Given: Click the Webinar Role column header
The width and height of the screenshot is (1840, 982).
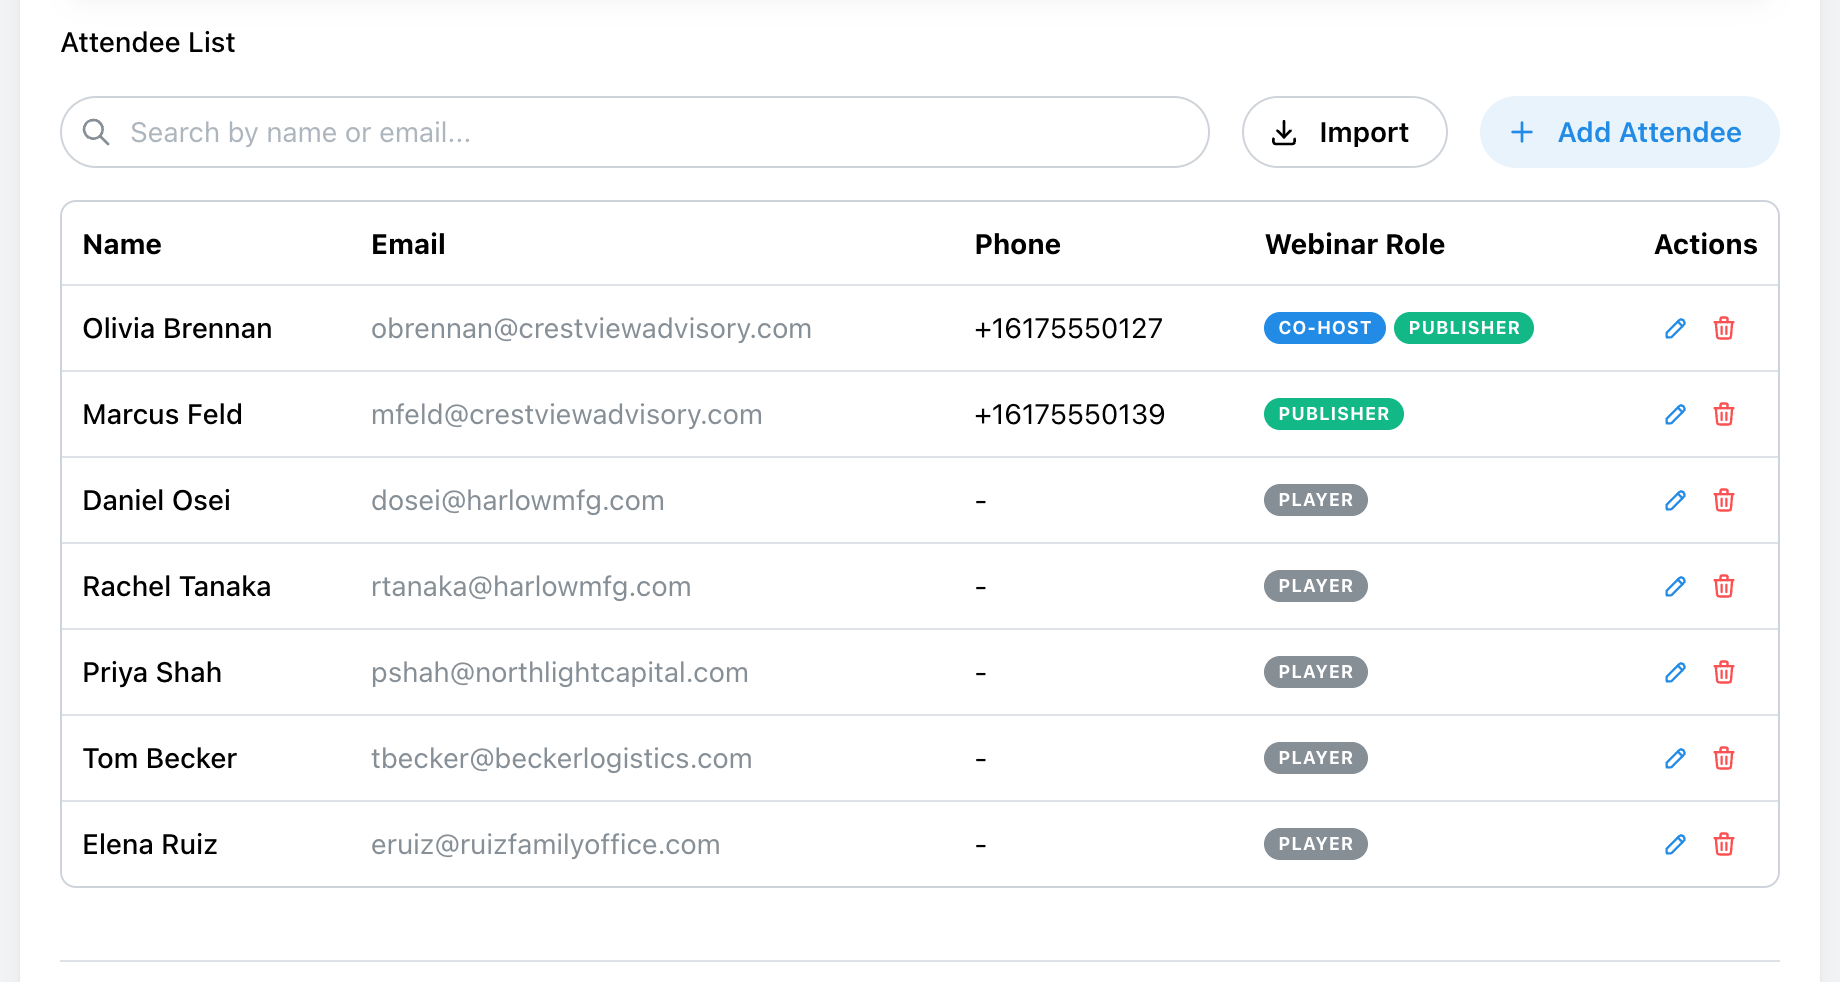Looking at the screenshot, I should point(1354,244).
